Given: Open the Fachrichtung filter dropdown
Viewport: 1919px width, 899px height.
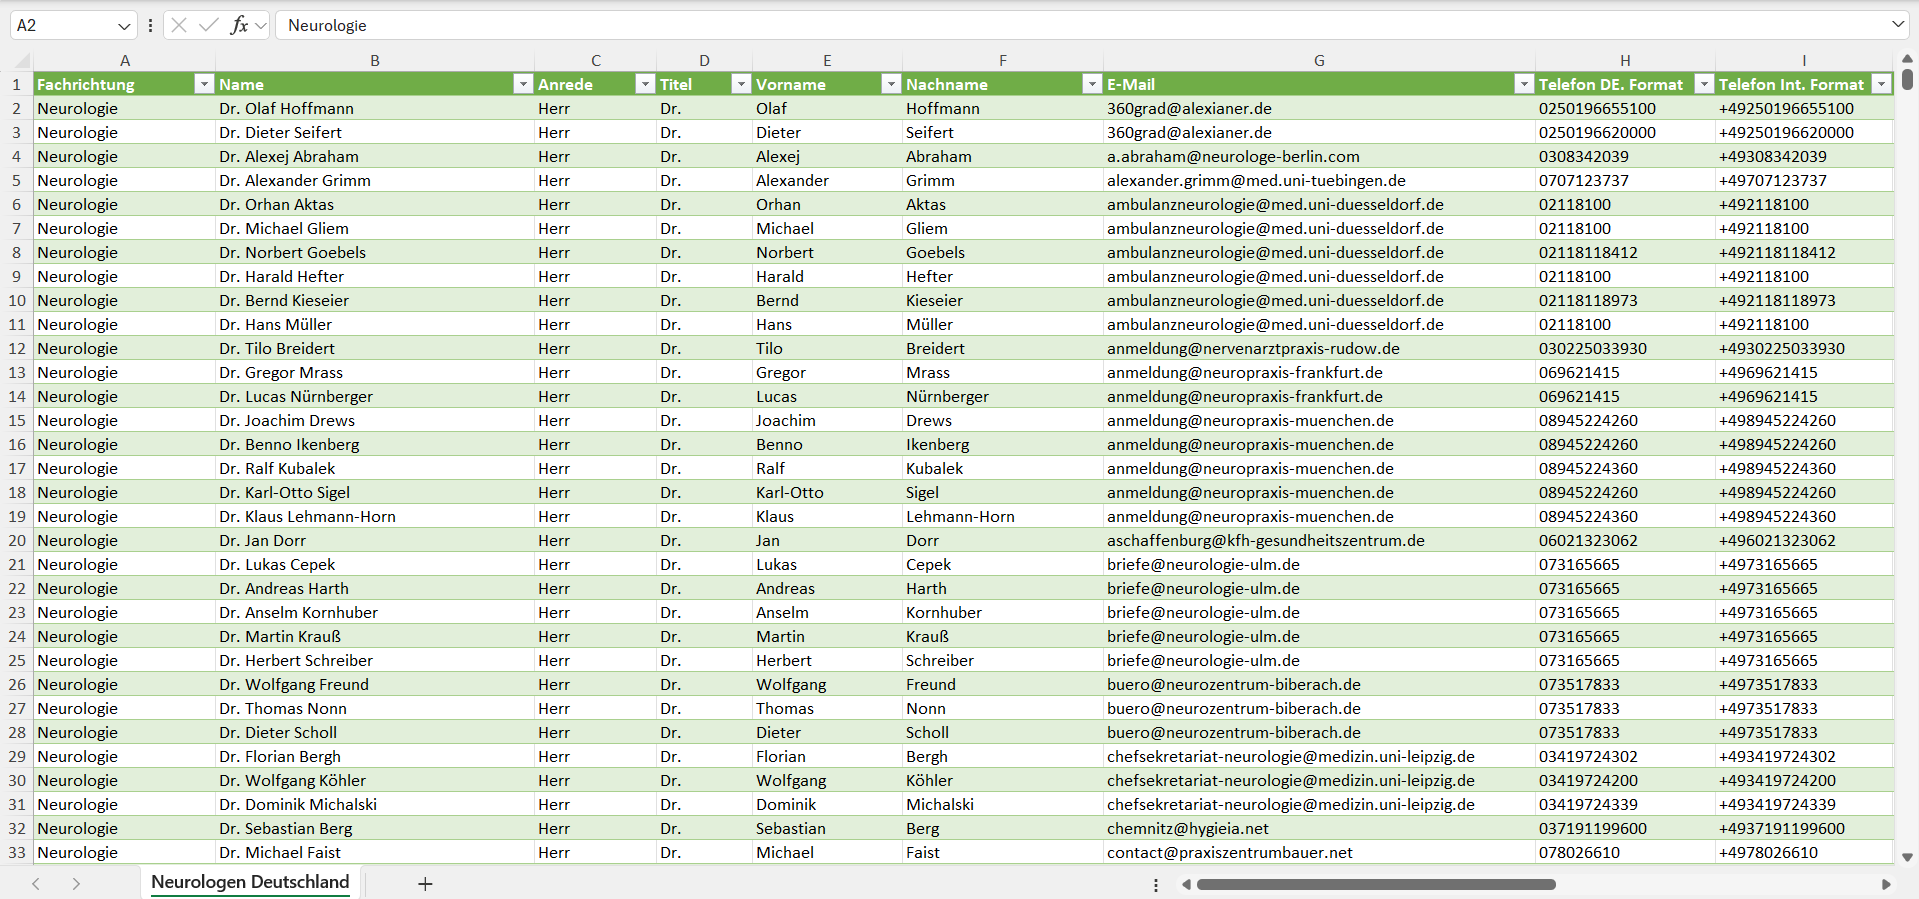Looking at the screenshot, I should [204, 84].
